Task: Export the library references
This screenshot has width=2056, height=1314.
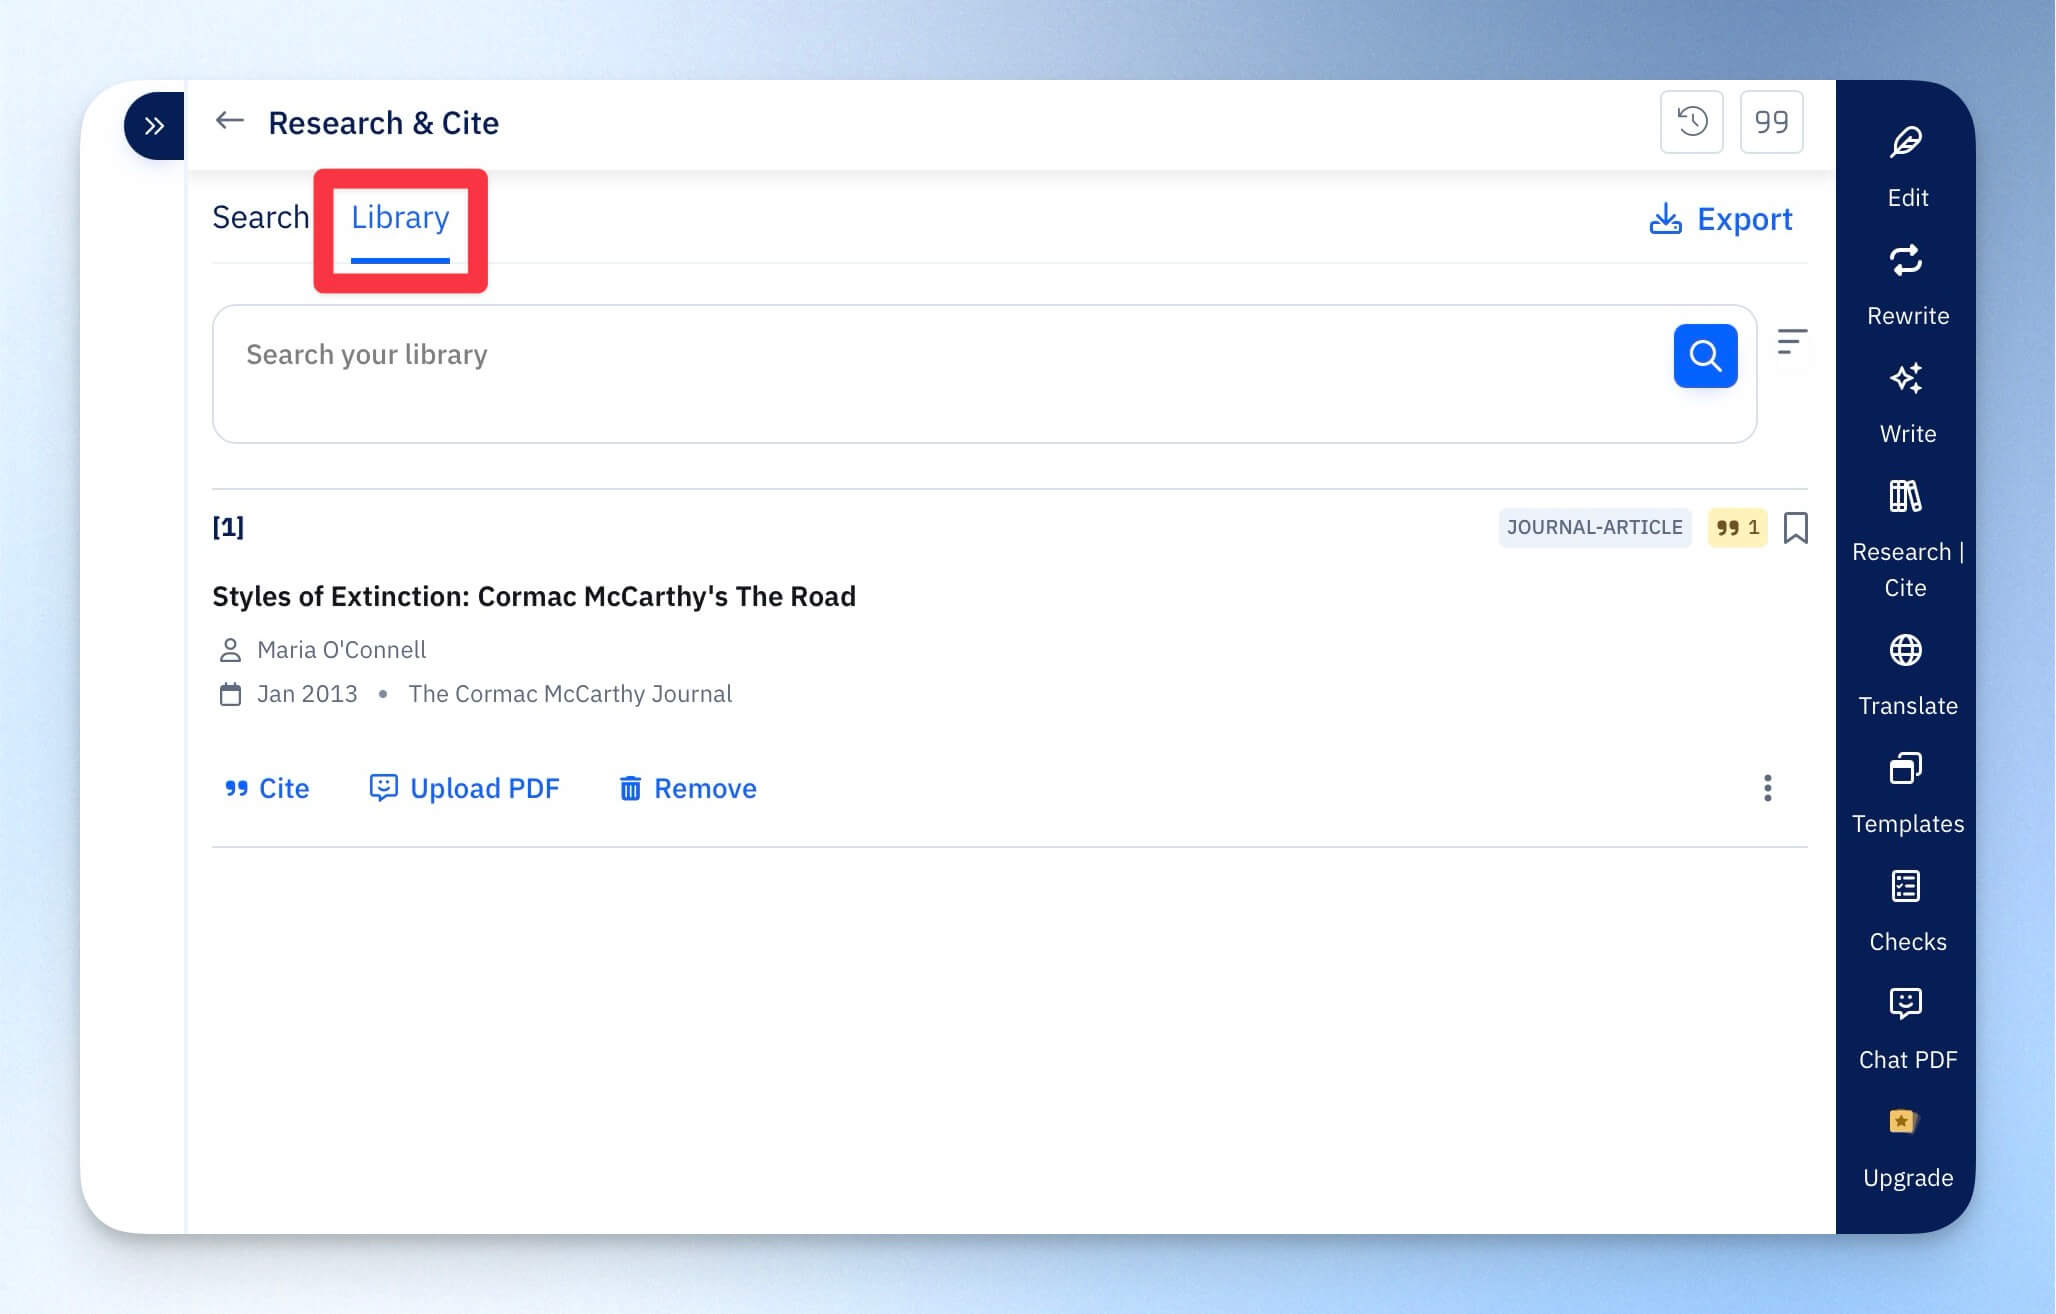Action: [x=1720, y=219]
